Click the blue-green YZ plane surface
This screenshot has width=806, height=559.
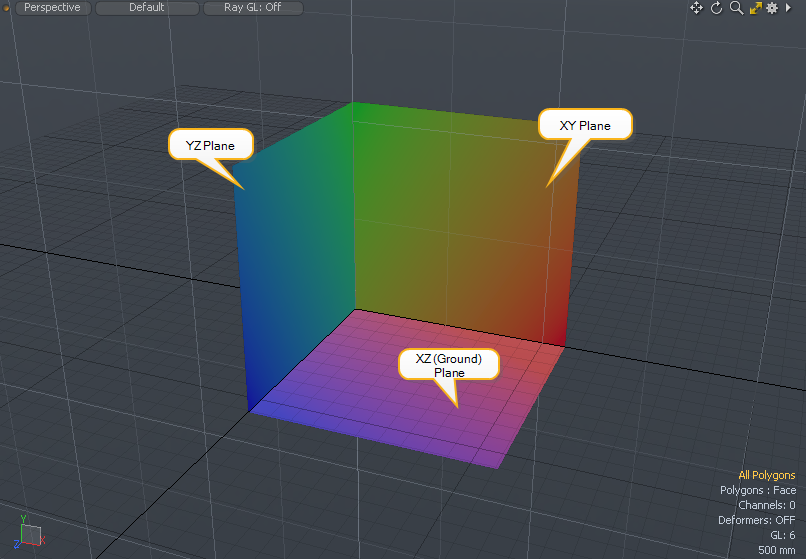295,260
